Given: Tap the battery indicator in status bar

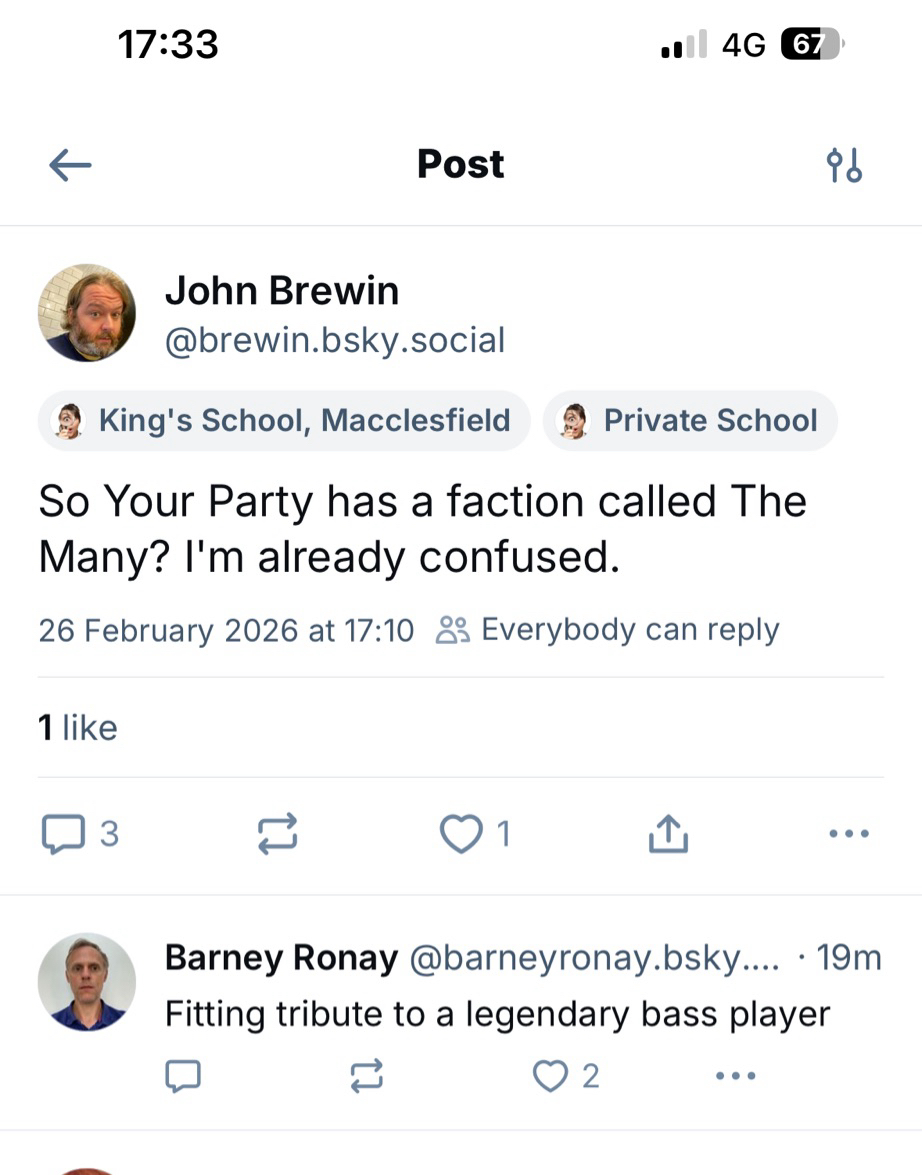Looking at the screenshot, I should pyautogui.click(x=811, y=44).
